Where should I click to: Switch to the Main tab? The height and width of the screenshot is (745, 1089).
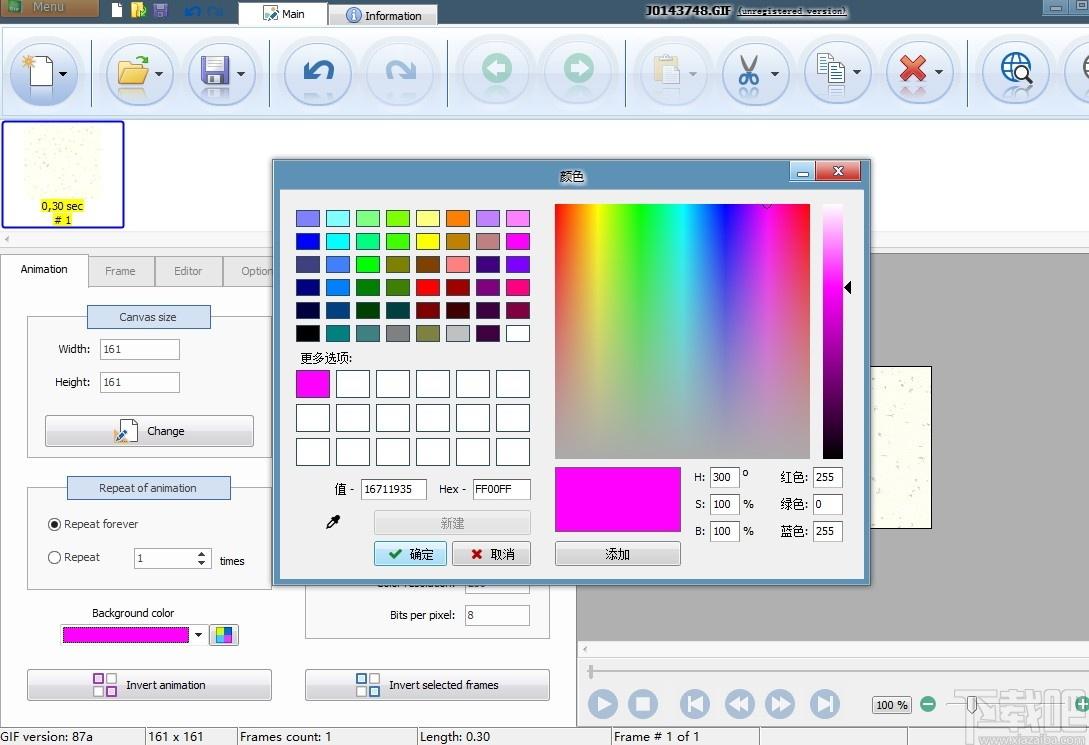[283, 14]
